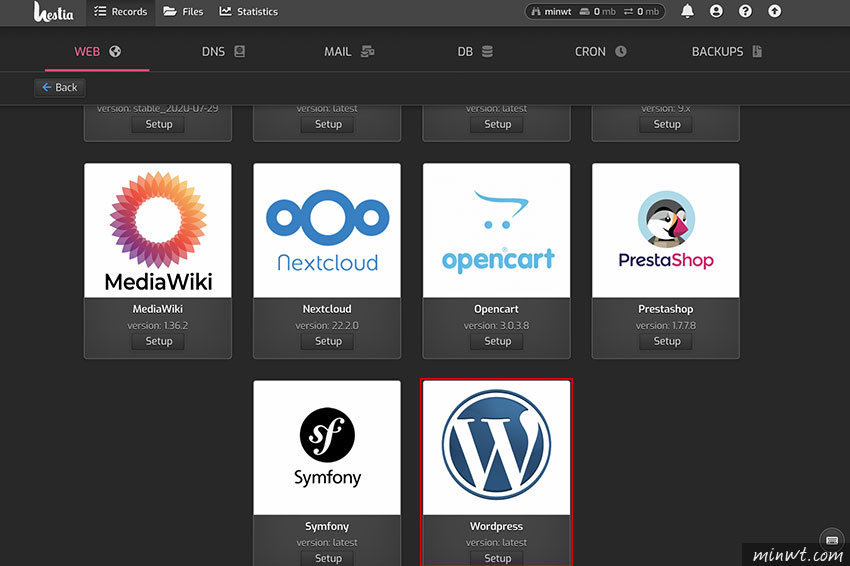Click the Nextcloud card title text
The image size is (850, 566).
tap(327, 309)
